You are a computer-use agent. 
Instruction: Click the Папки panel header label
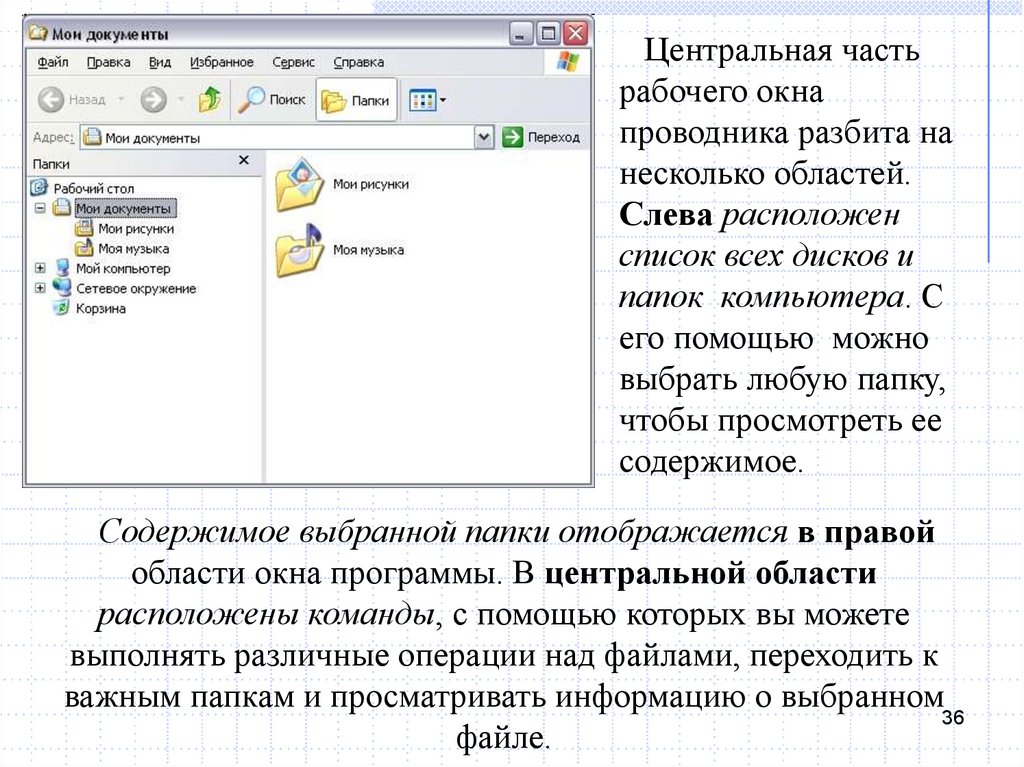[x=51, y=164]
